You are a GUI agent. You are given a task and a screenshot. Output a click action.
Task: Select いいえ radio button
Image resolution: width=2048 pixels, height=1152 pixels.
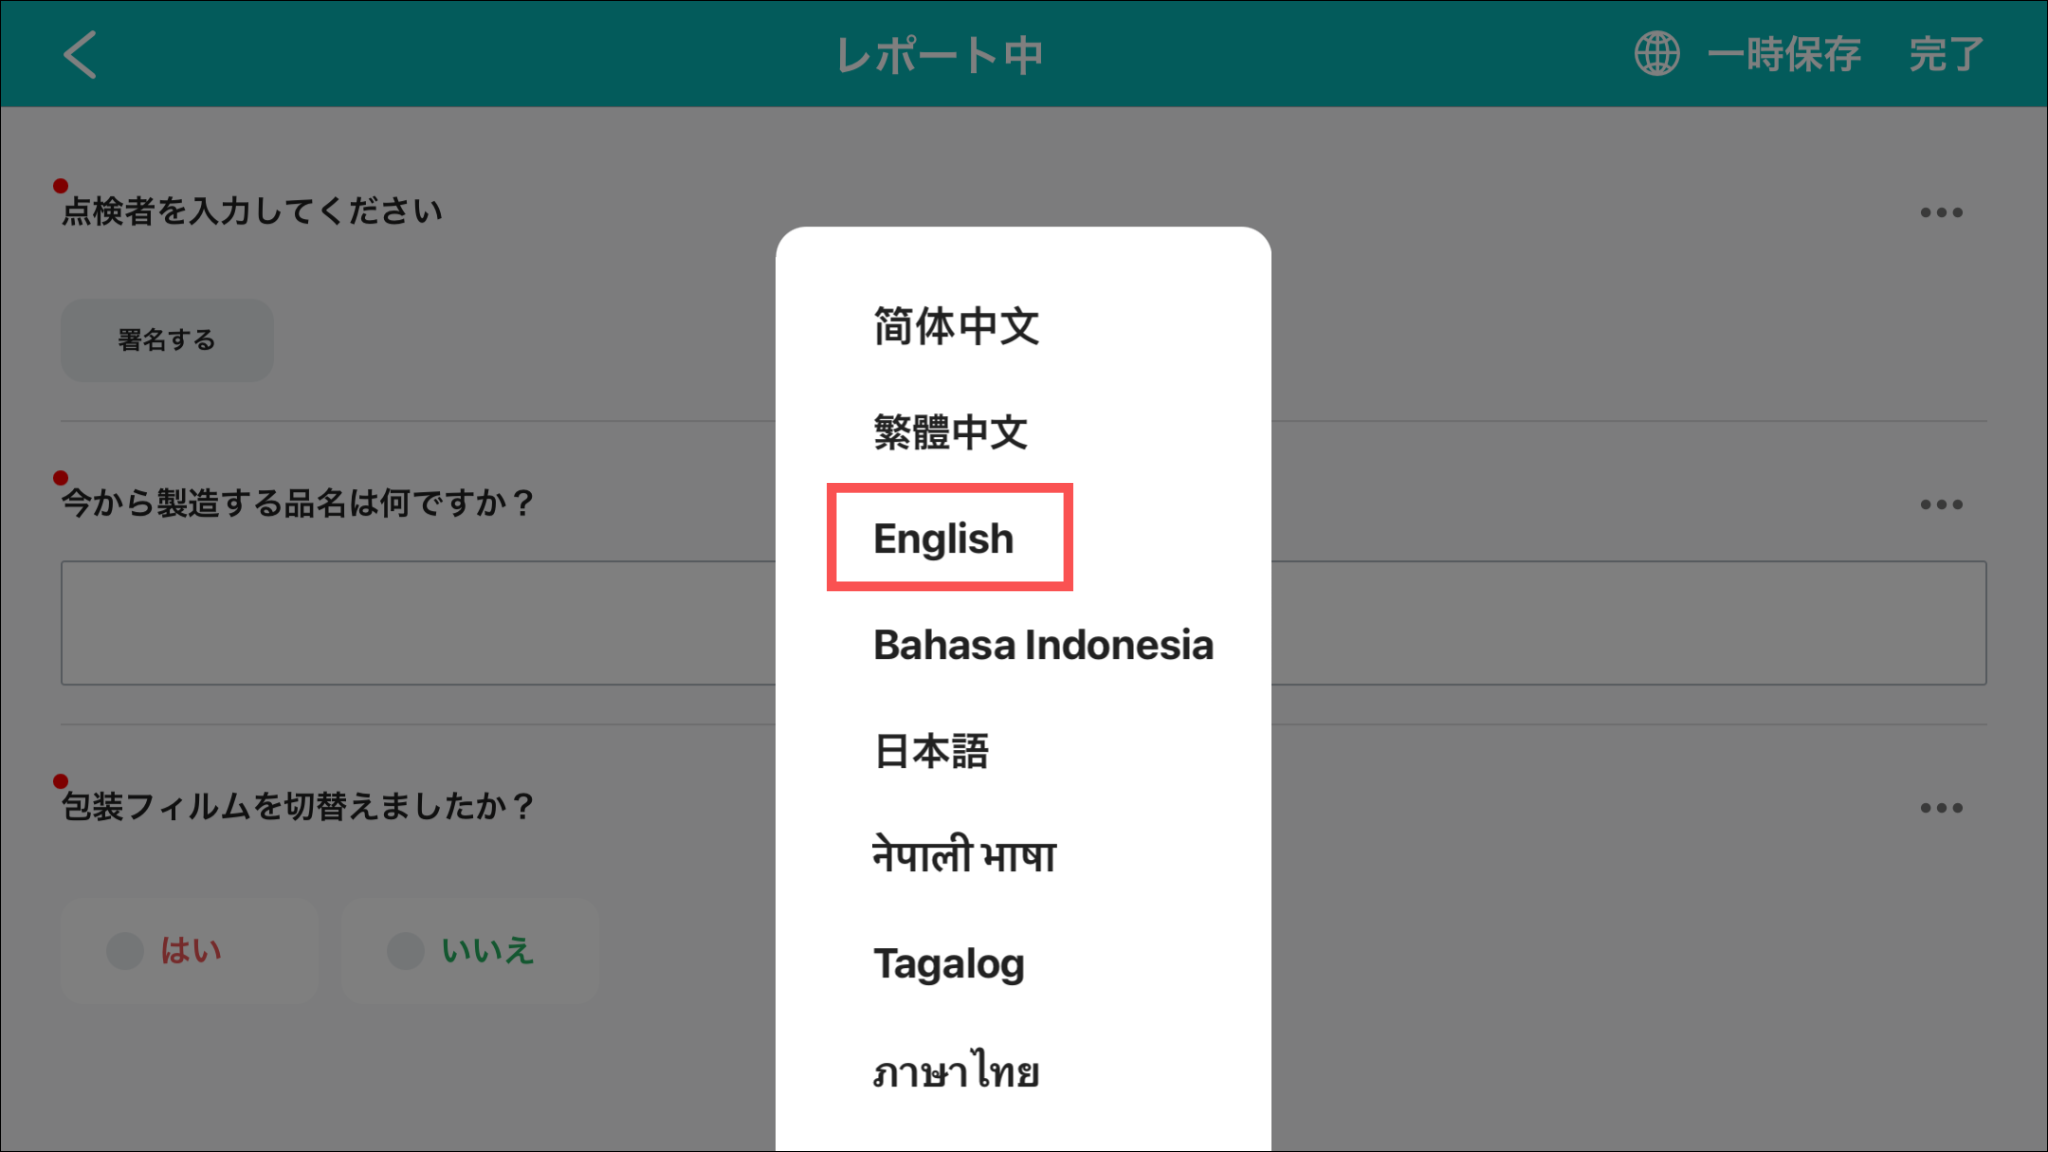coord(406,950)
